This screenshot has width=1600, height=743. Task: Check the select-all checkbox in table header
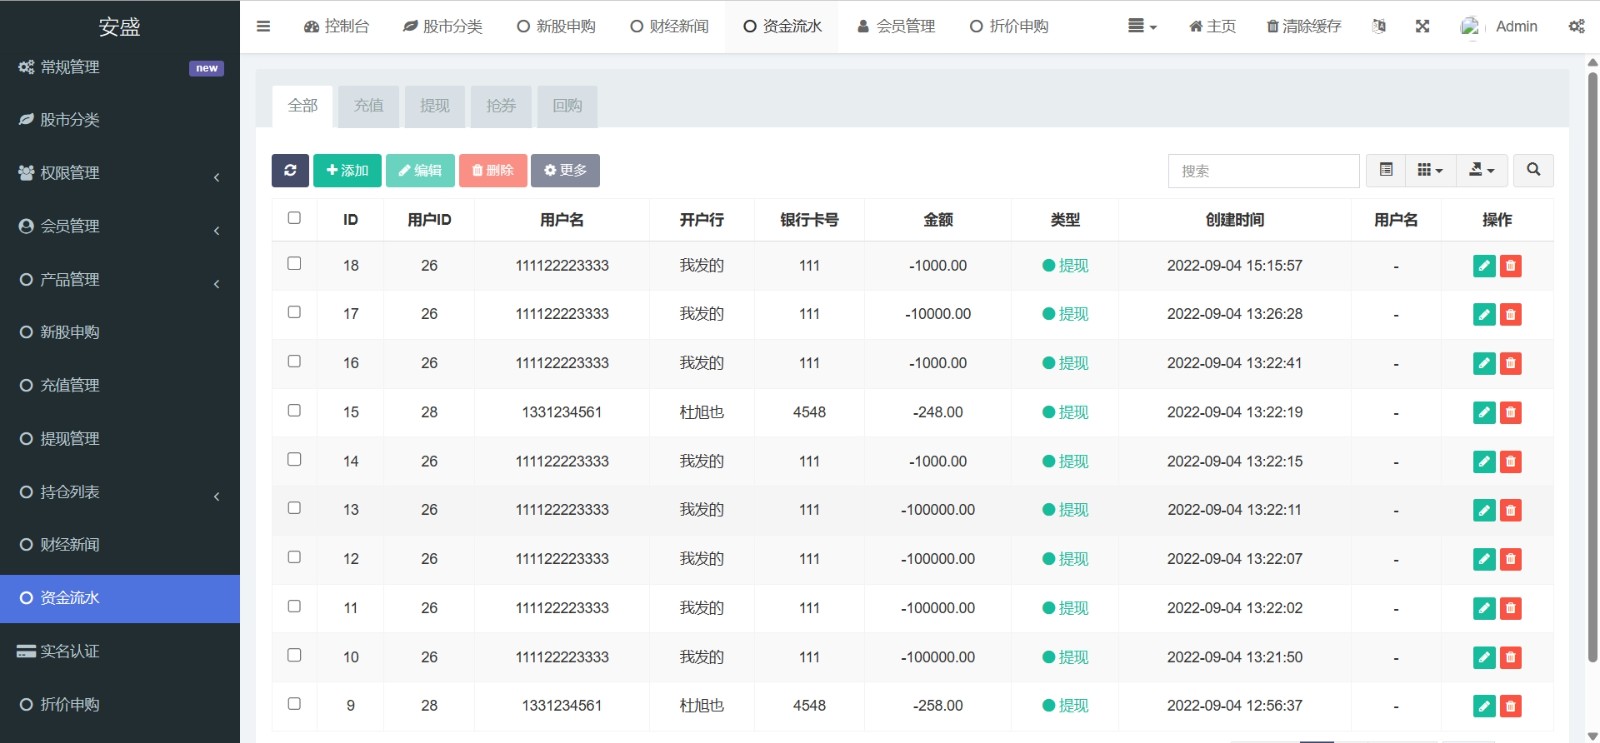(294, 218)
